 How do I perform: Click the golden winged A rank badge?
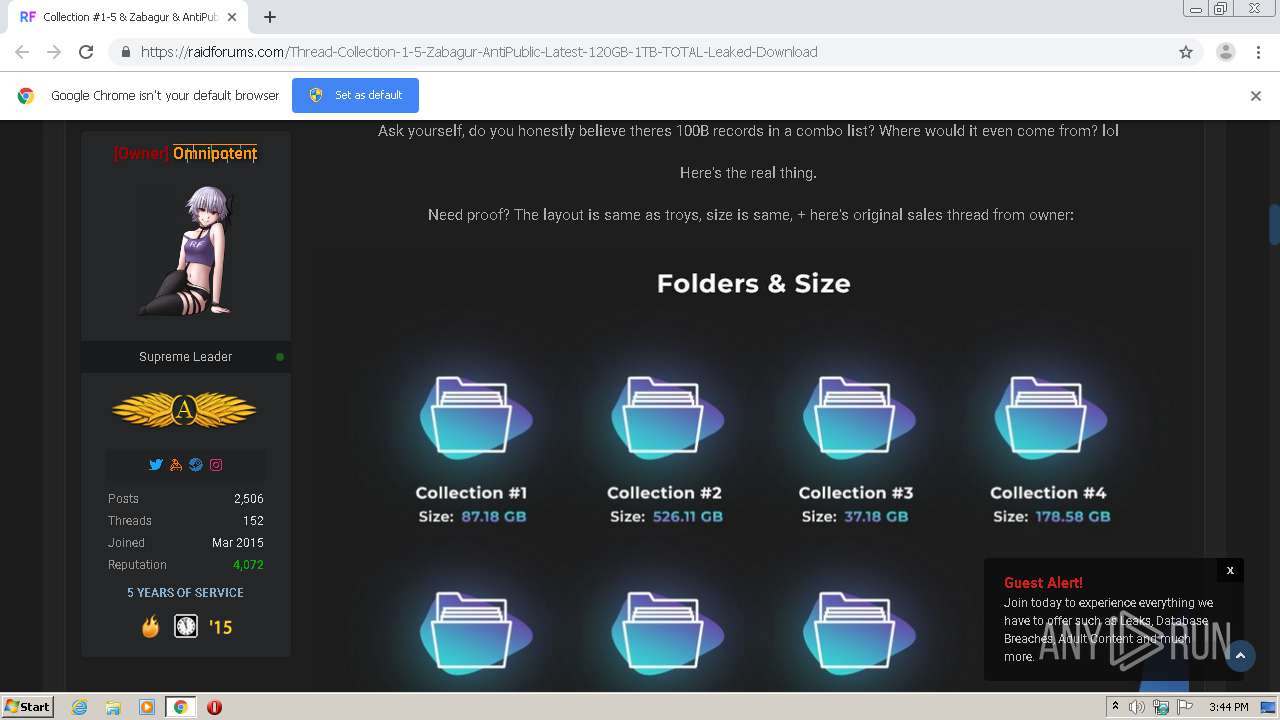pyautogui.click(x=184, y=410)
